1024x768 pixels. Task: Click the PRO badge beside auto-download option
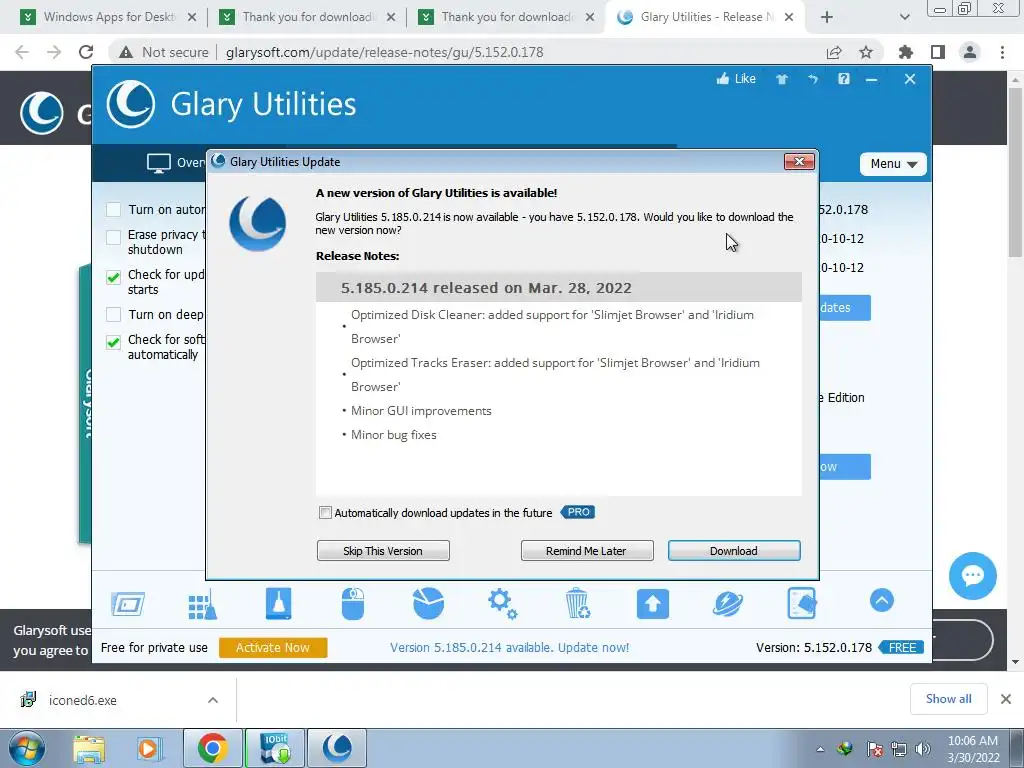(x=578, y=512)
